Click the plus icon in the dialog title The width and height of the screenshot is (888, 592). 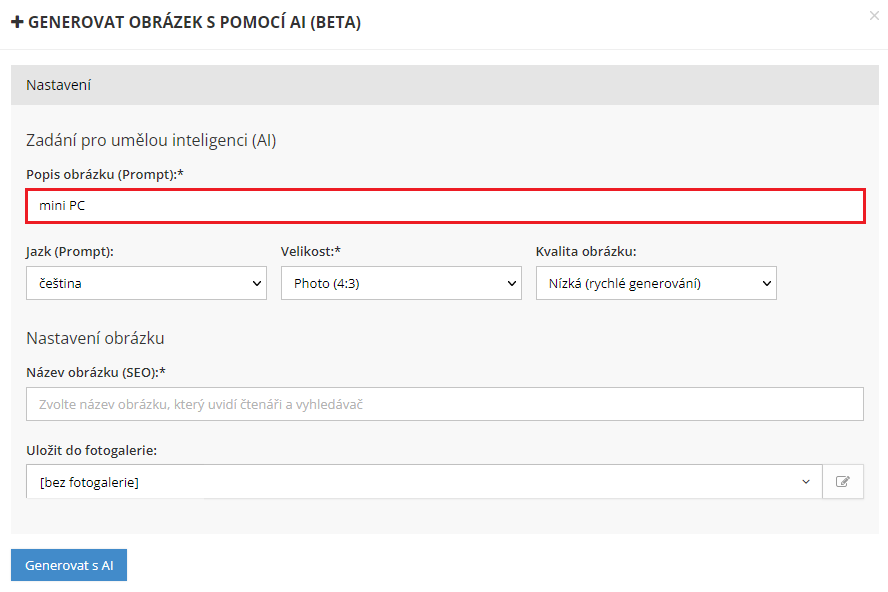coord(17,23)
